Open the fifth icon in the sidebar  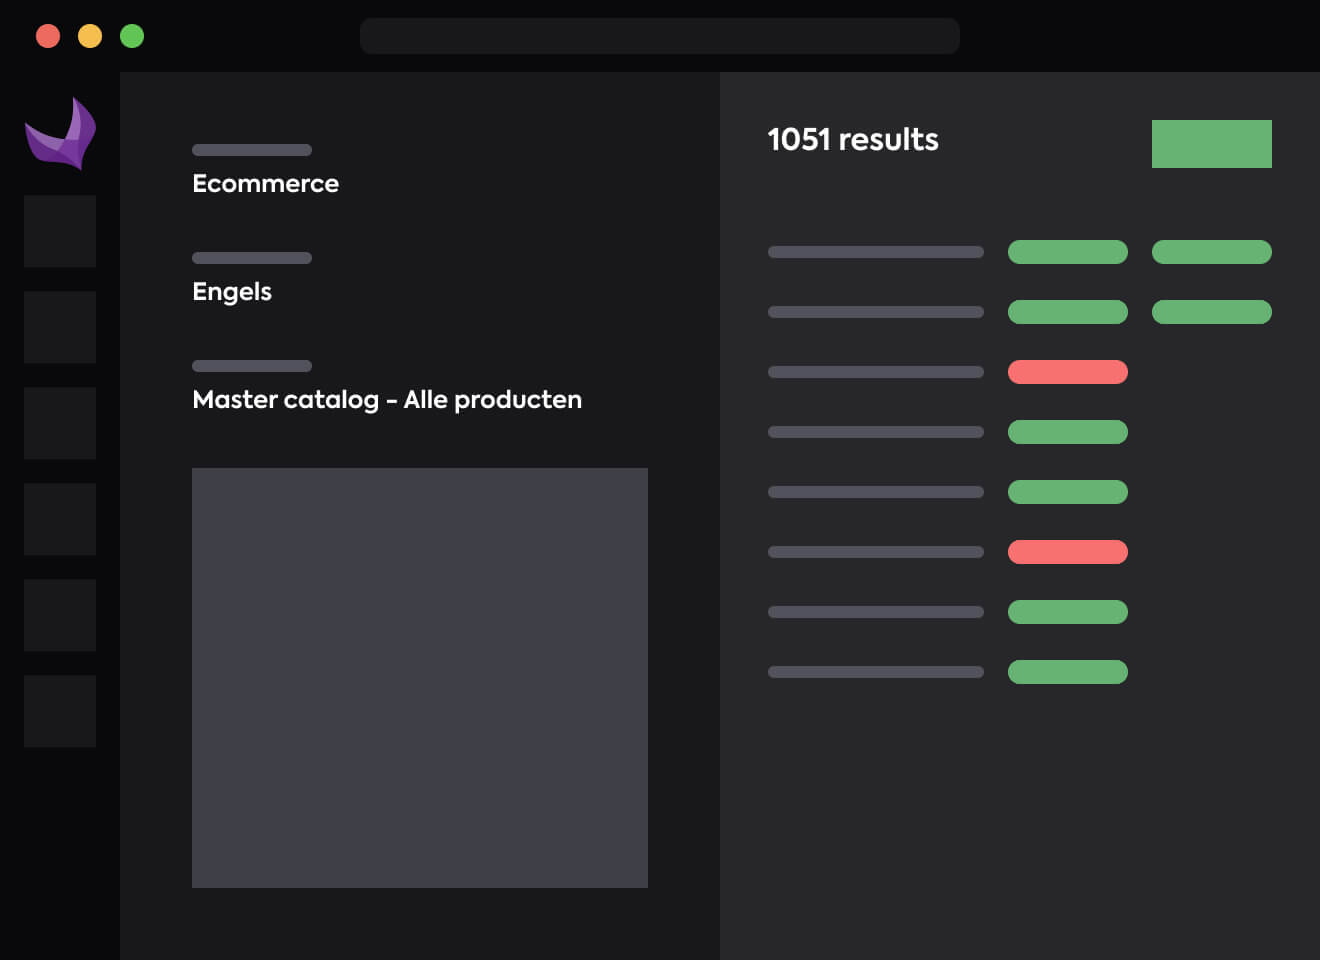[59, 615]
